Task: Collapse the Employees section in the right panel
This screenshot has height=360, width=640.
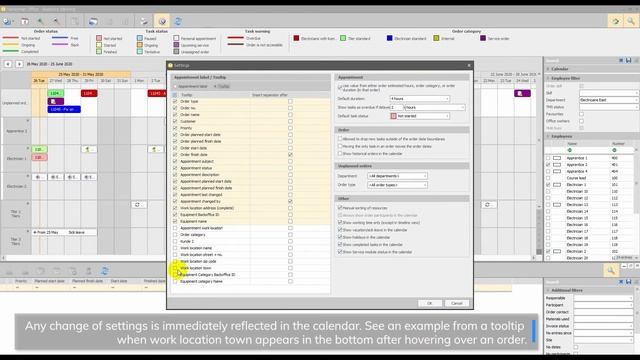Action: point(548,136)
